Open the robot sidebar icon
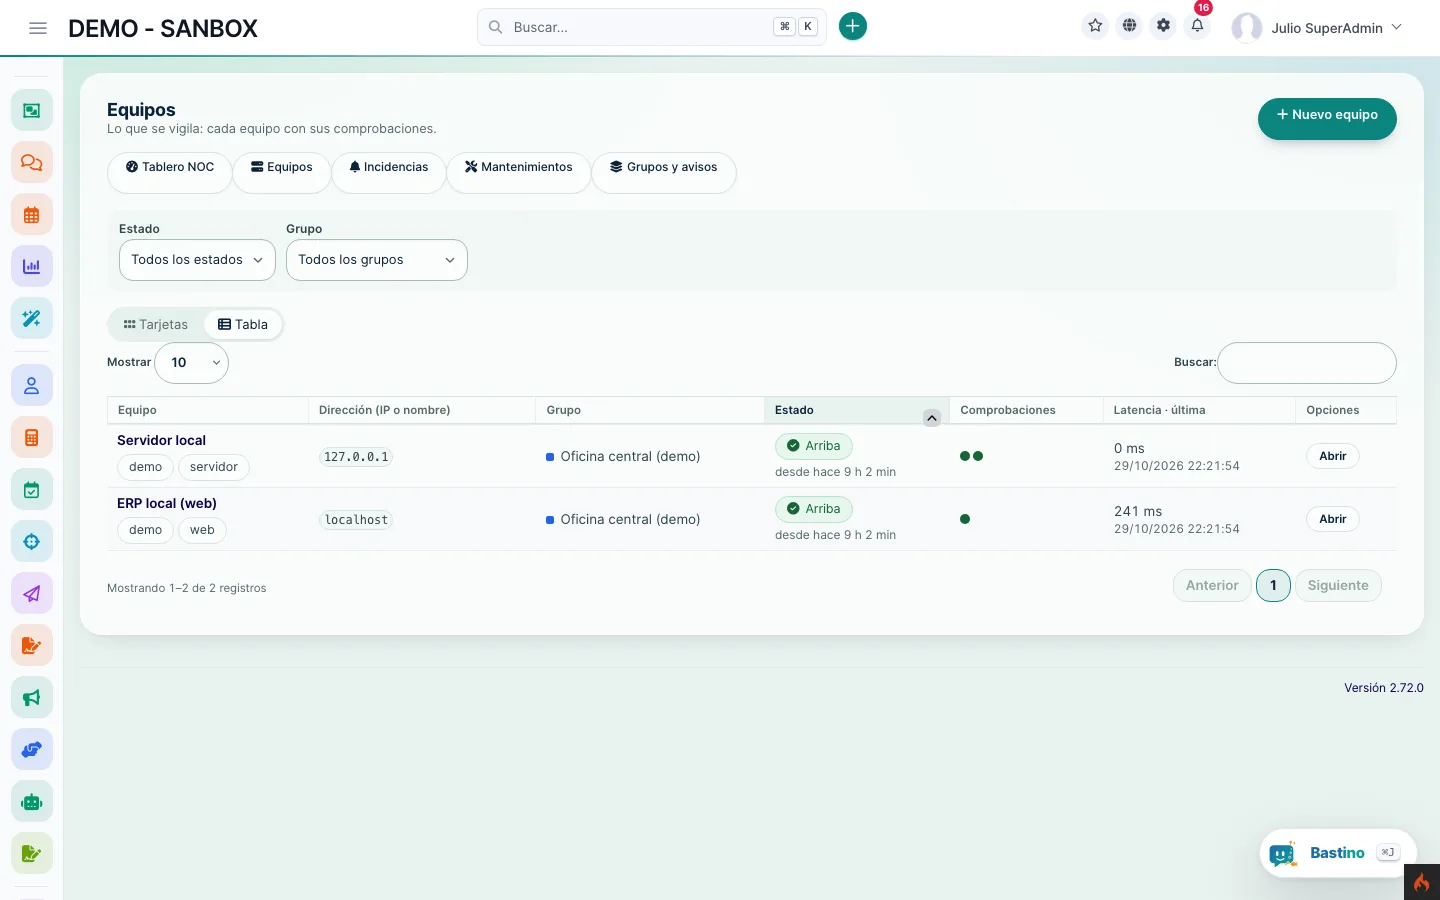The image size is (1440, 900). (x=32, y=801)
